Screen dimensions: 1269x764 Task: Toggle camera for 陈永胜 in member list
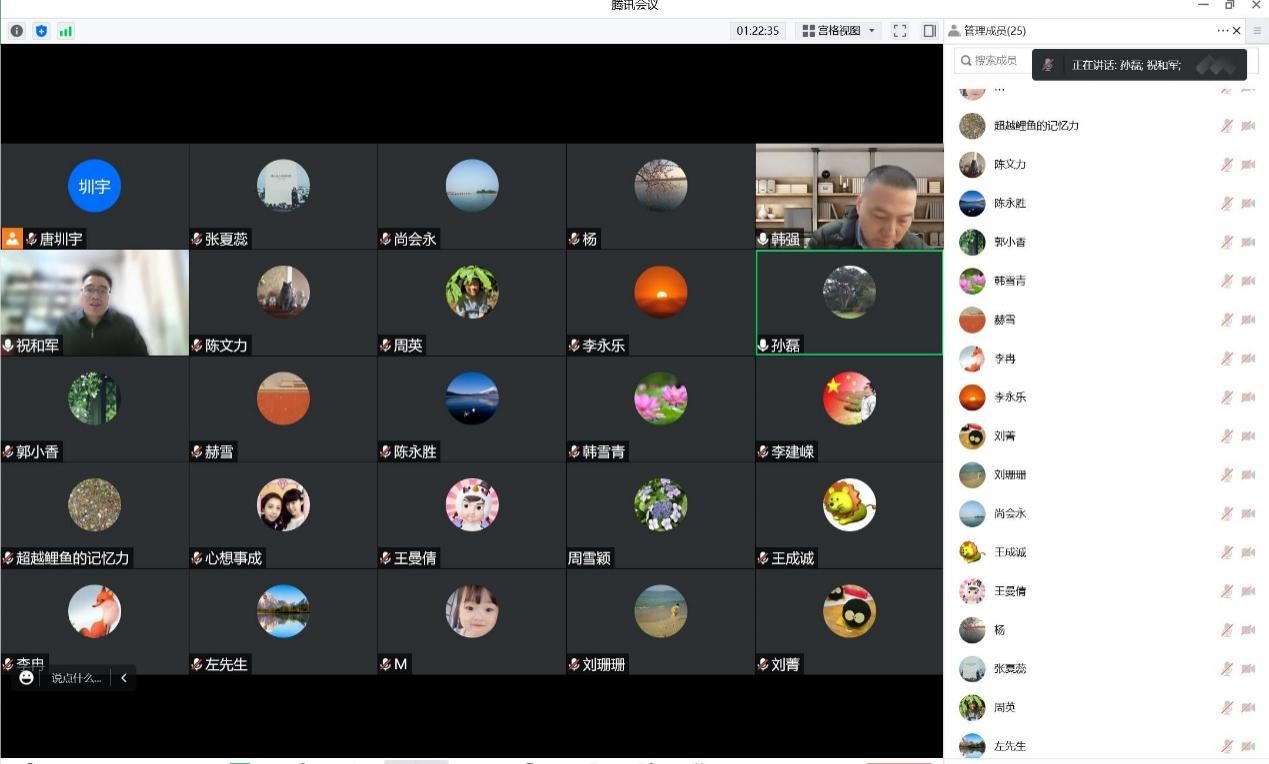(x=1248, y=203)
